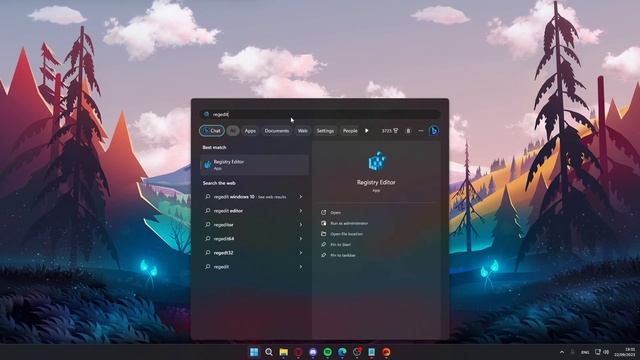Viewport: 640px width, 360px height.
Task: Click the Registry Editor best match icon
Action: [207, 164]
